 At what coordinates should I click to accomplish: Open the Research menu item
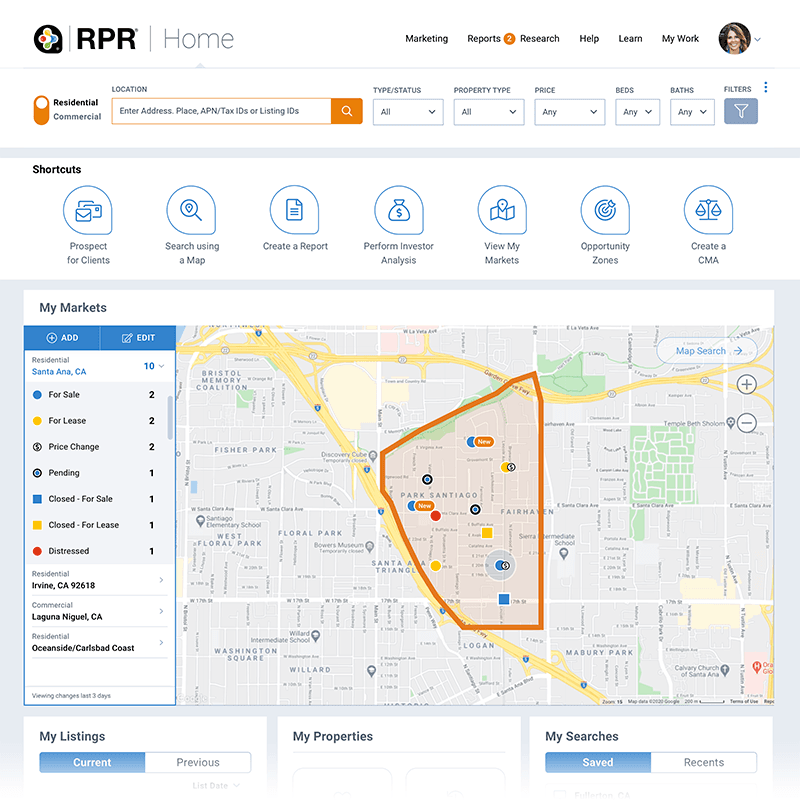pos(539,39)
